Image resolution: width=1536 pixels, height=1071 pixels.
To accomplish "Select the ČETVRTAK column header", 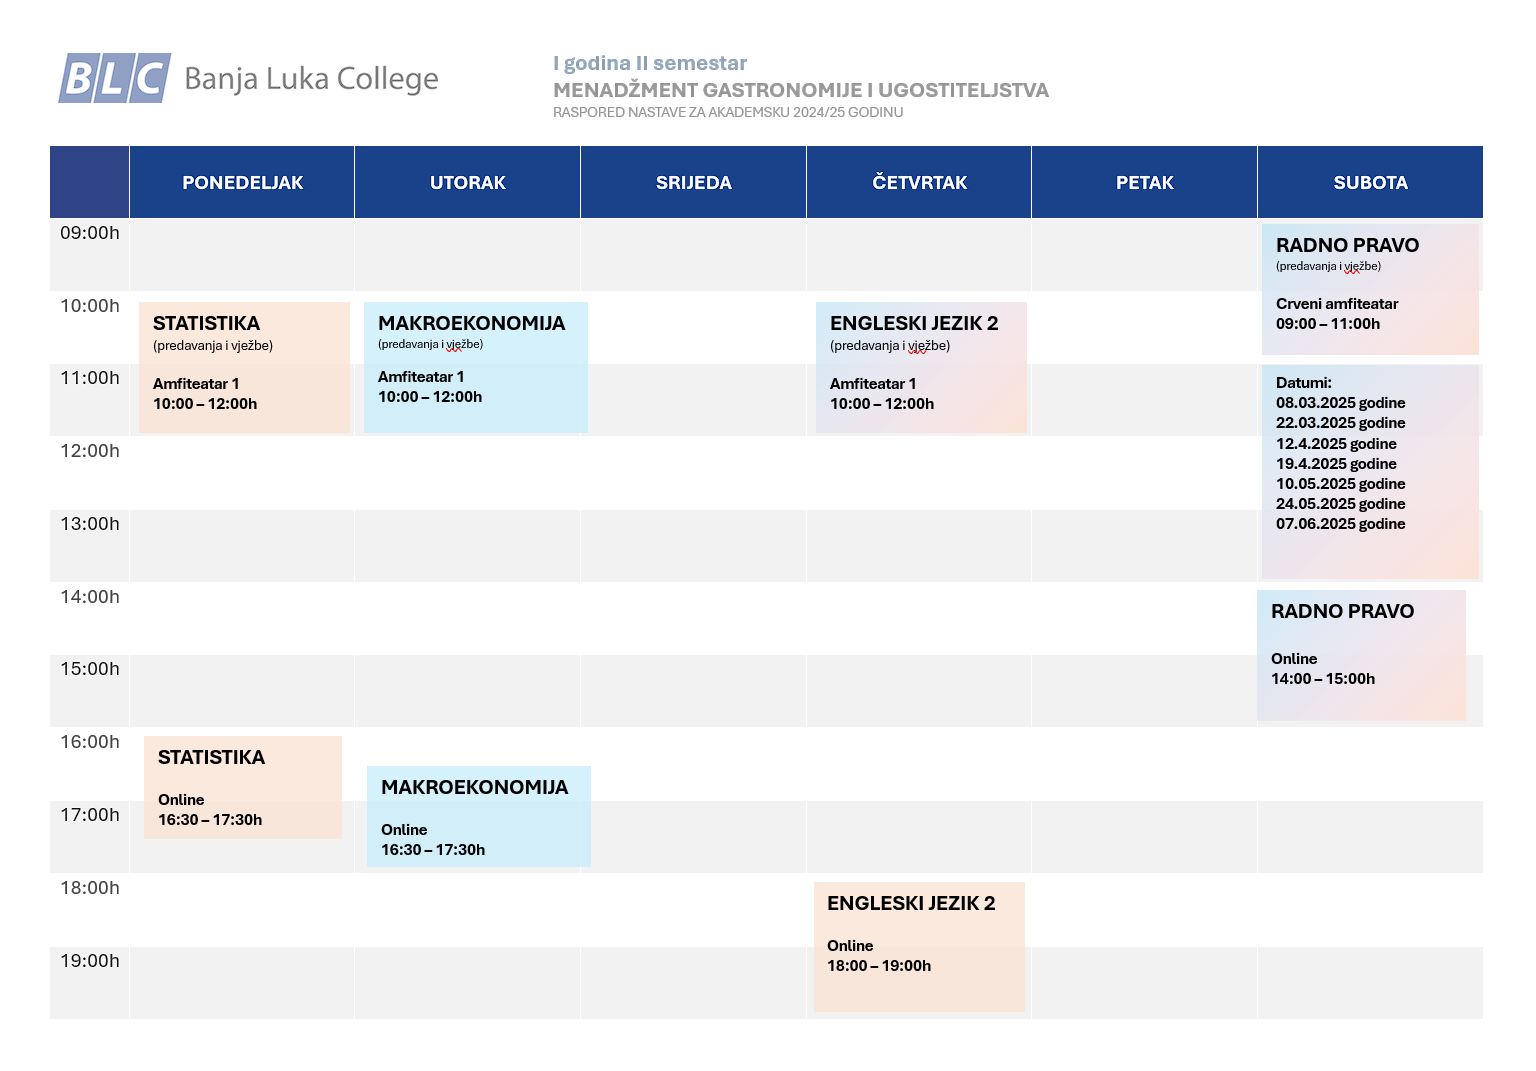I will [x=919, y=182].
